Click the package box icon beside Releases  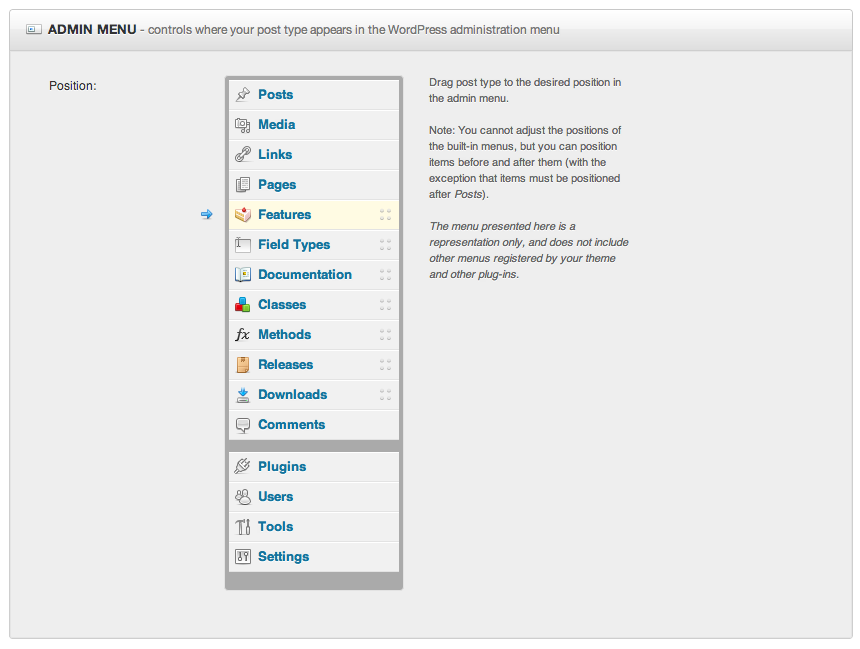click(x=242, y=364)
